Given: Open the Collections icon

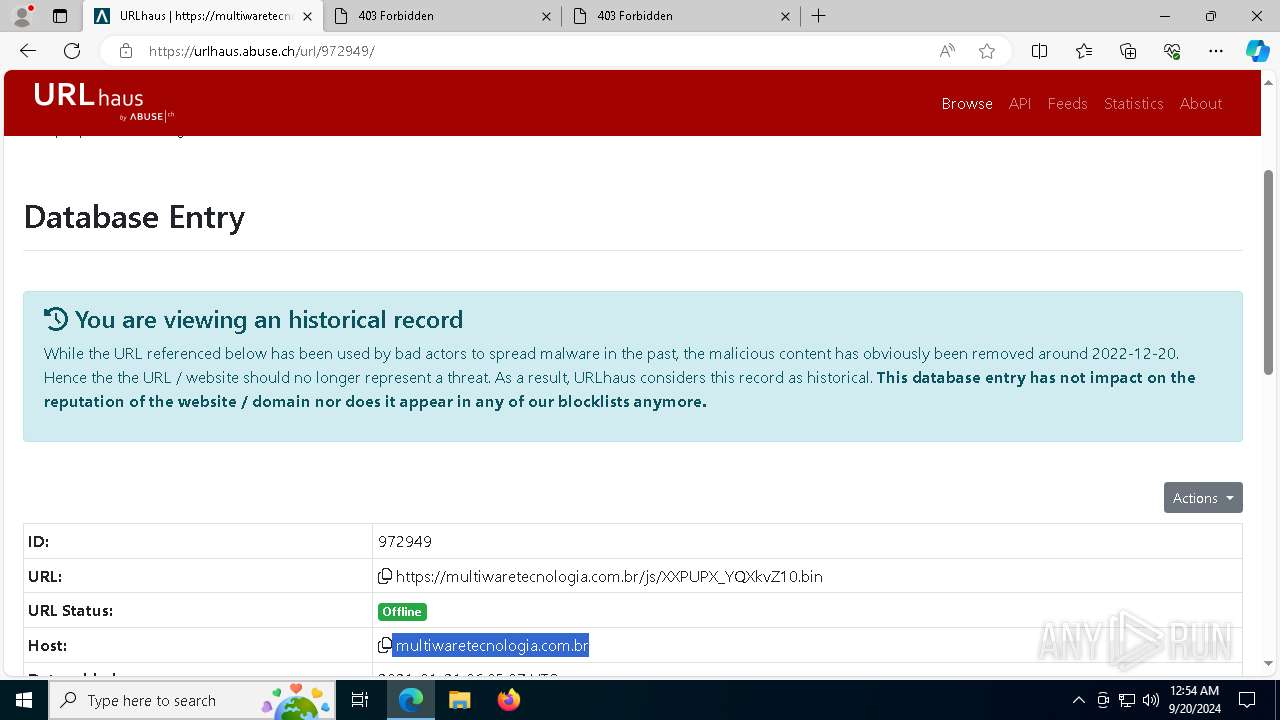Looking at the screenshot, I should click(1128, 51).
